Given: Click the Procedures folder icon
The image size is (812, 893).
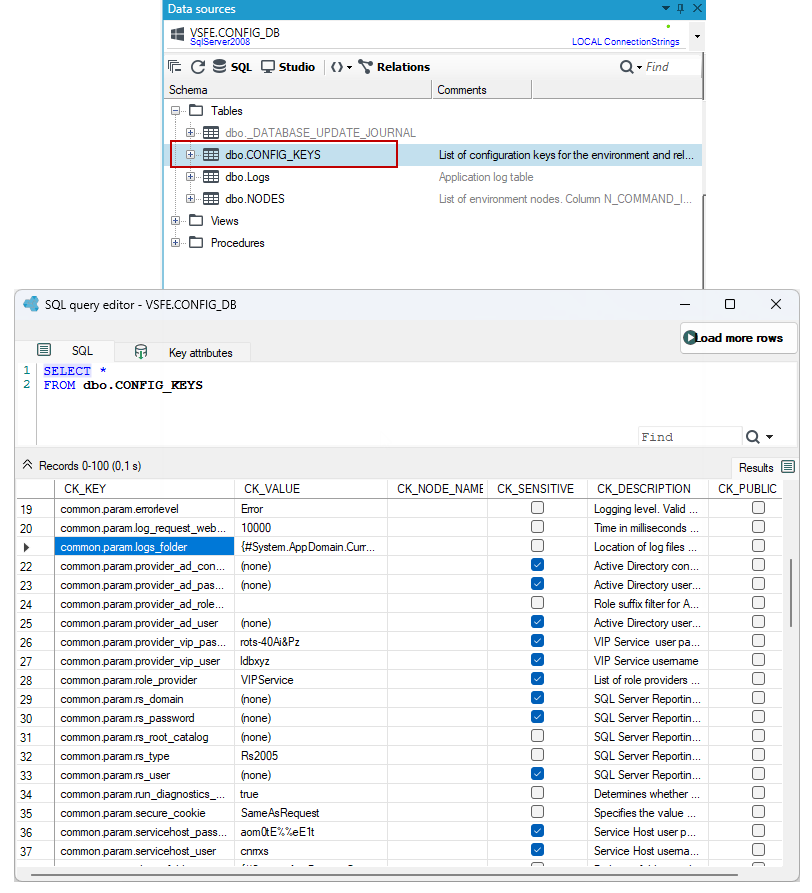Looking at the screenshot, I should coord(196,243).
